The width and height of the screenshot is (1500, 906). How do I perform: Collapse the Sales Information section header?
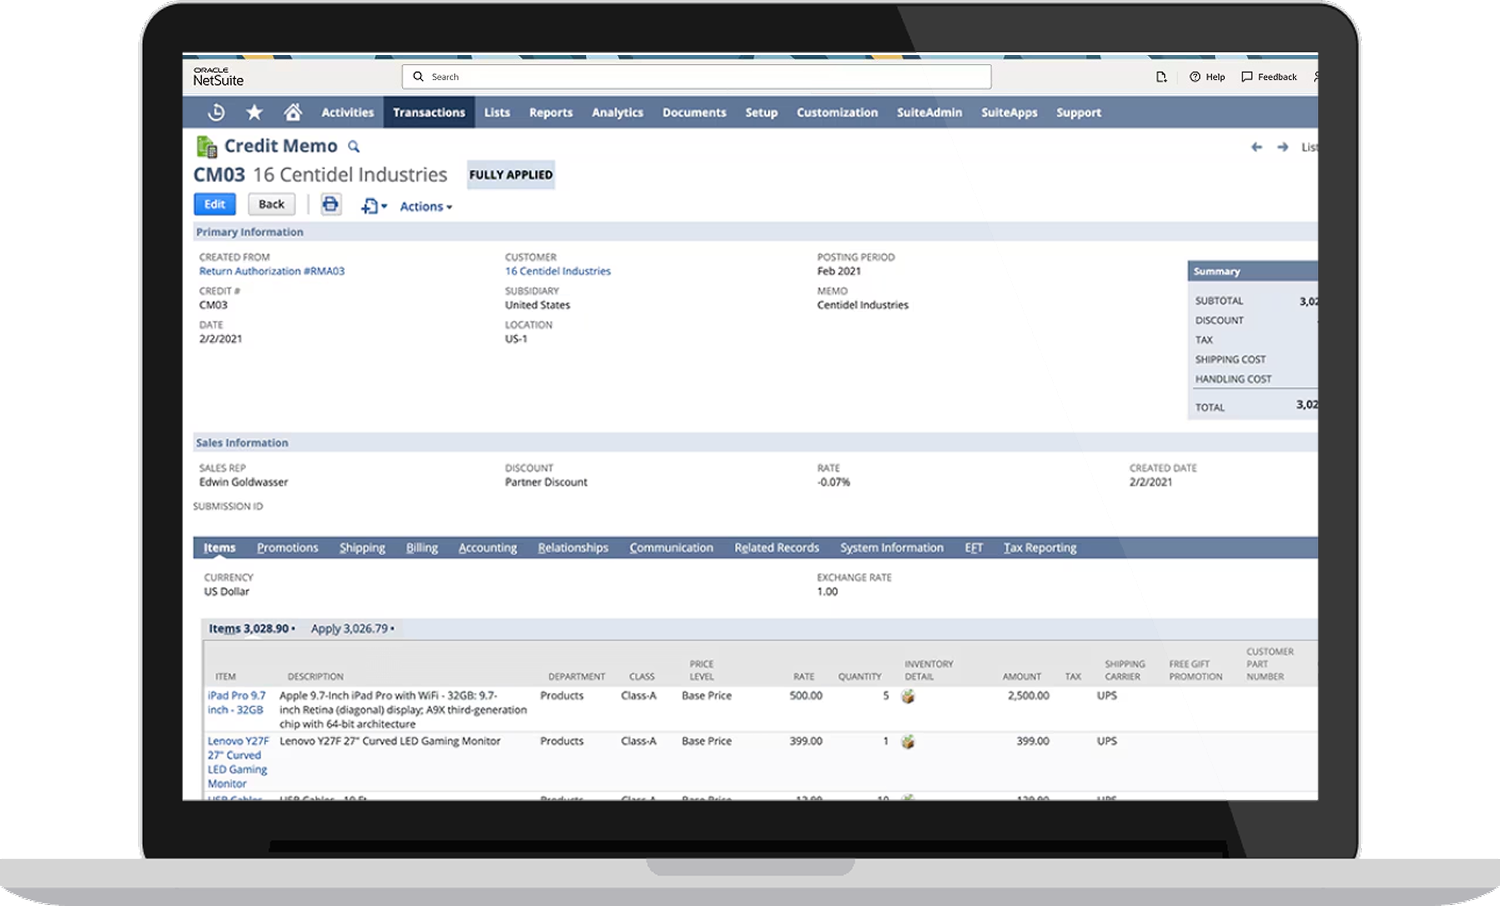[x=754, y=443]
